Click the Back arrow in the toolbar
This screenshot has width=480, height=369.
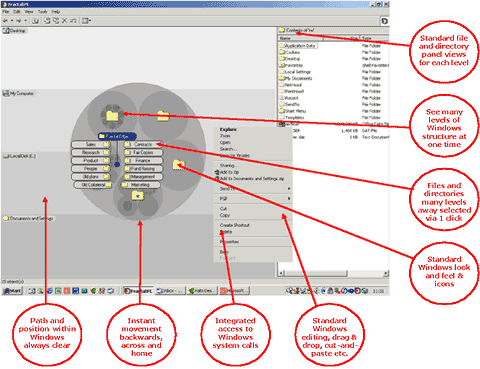point(5,21)
